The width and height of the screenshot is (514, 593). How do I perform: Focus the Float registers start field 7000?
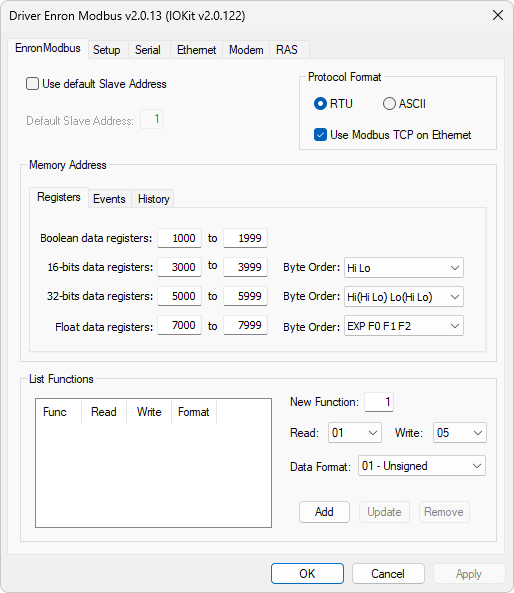[180, 325]
